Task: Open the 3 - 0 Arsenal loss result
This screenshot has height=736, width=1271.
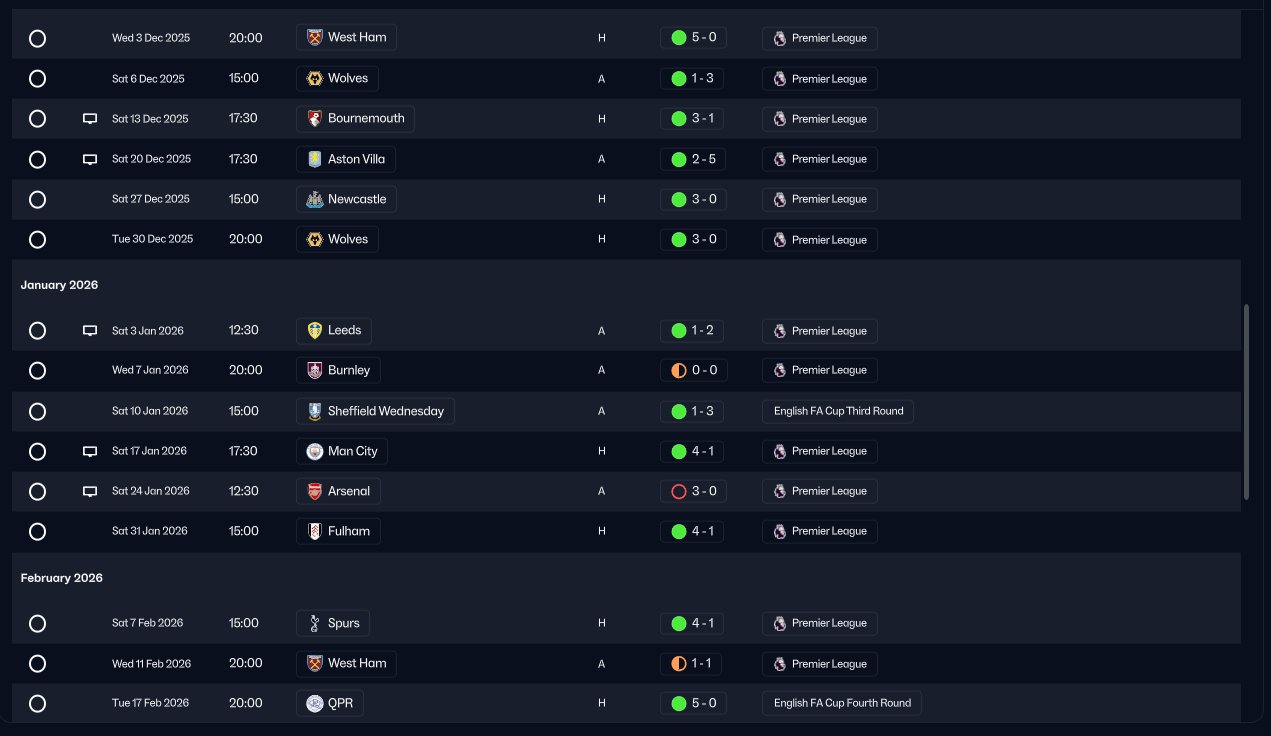Action: 693,491
